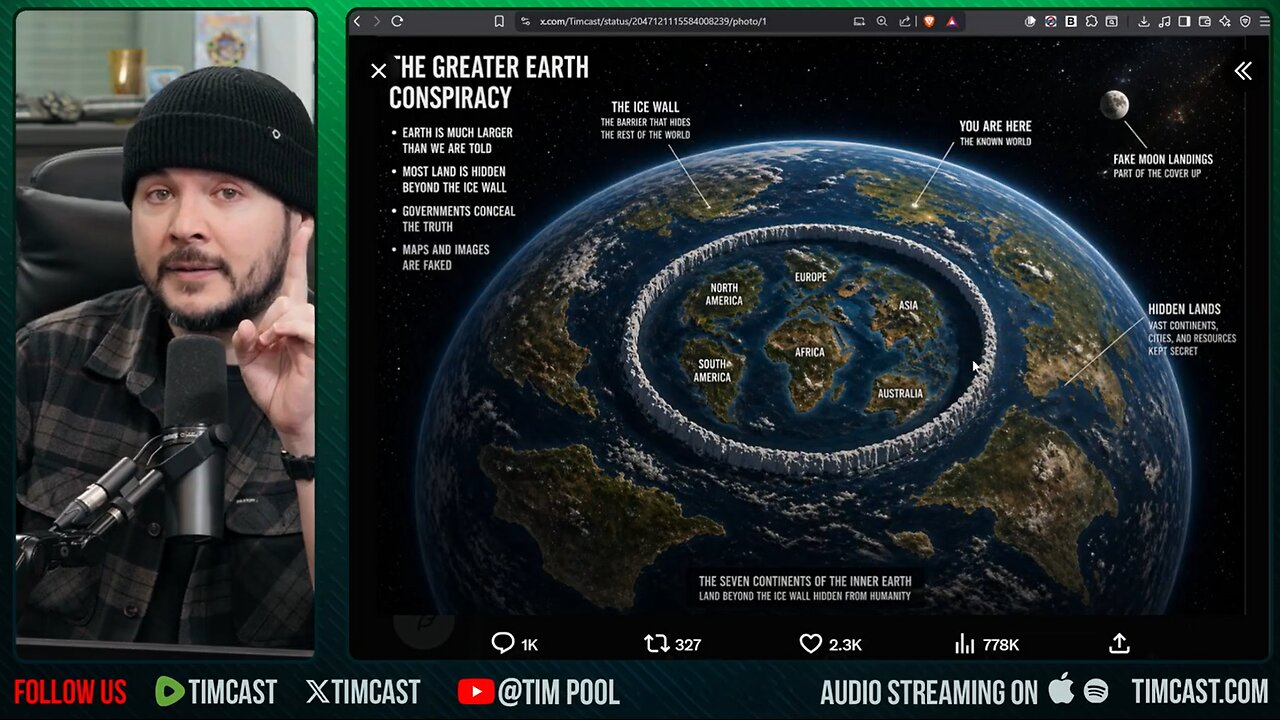Open the view analytics bar chart icon

click(965, 644)
